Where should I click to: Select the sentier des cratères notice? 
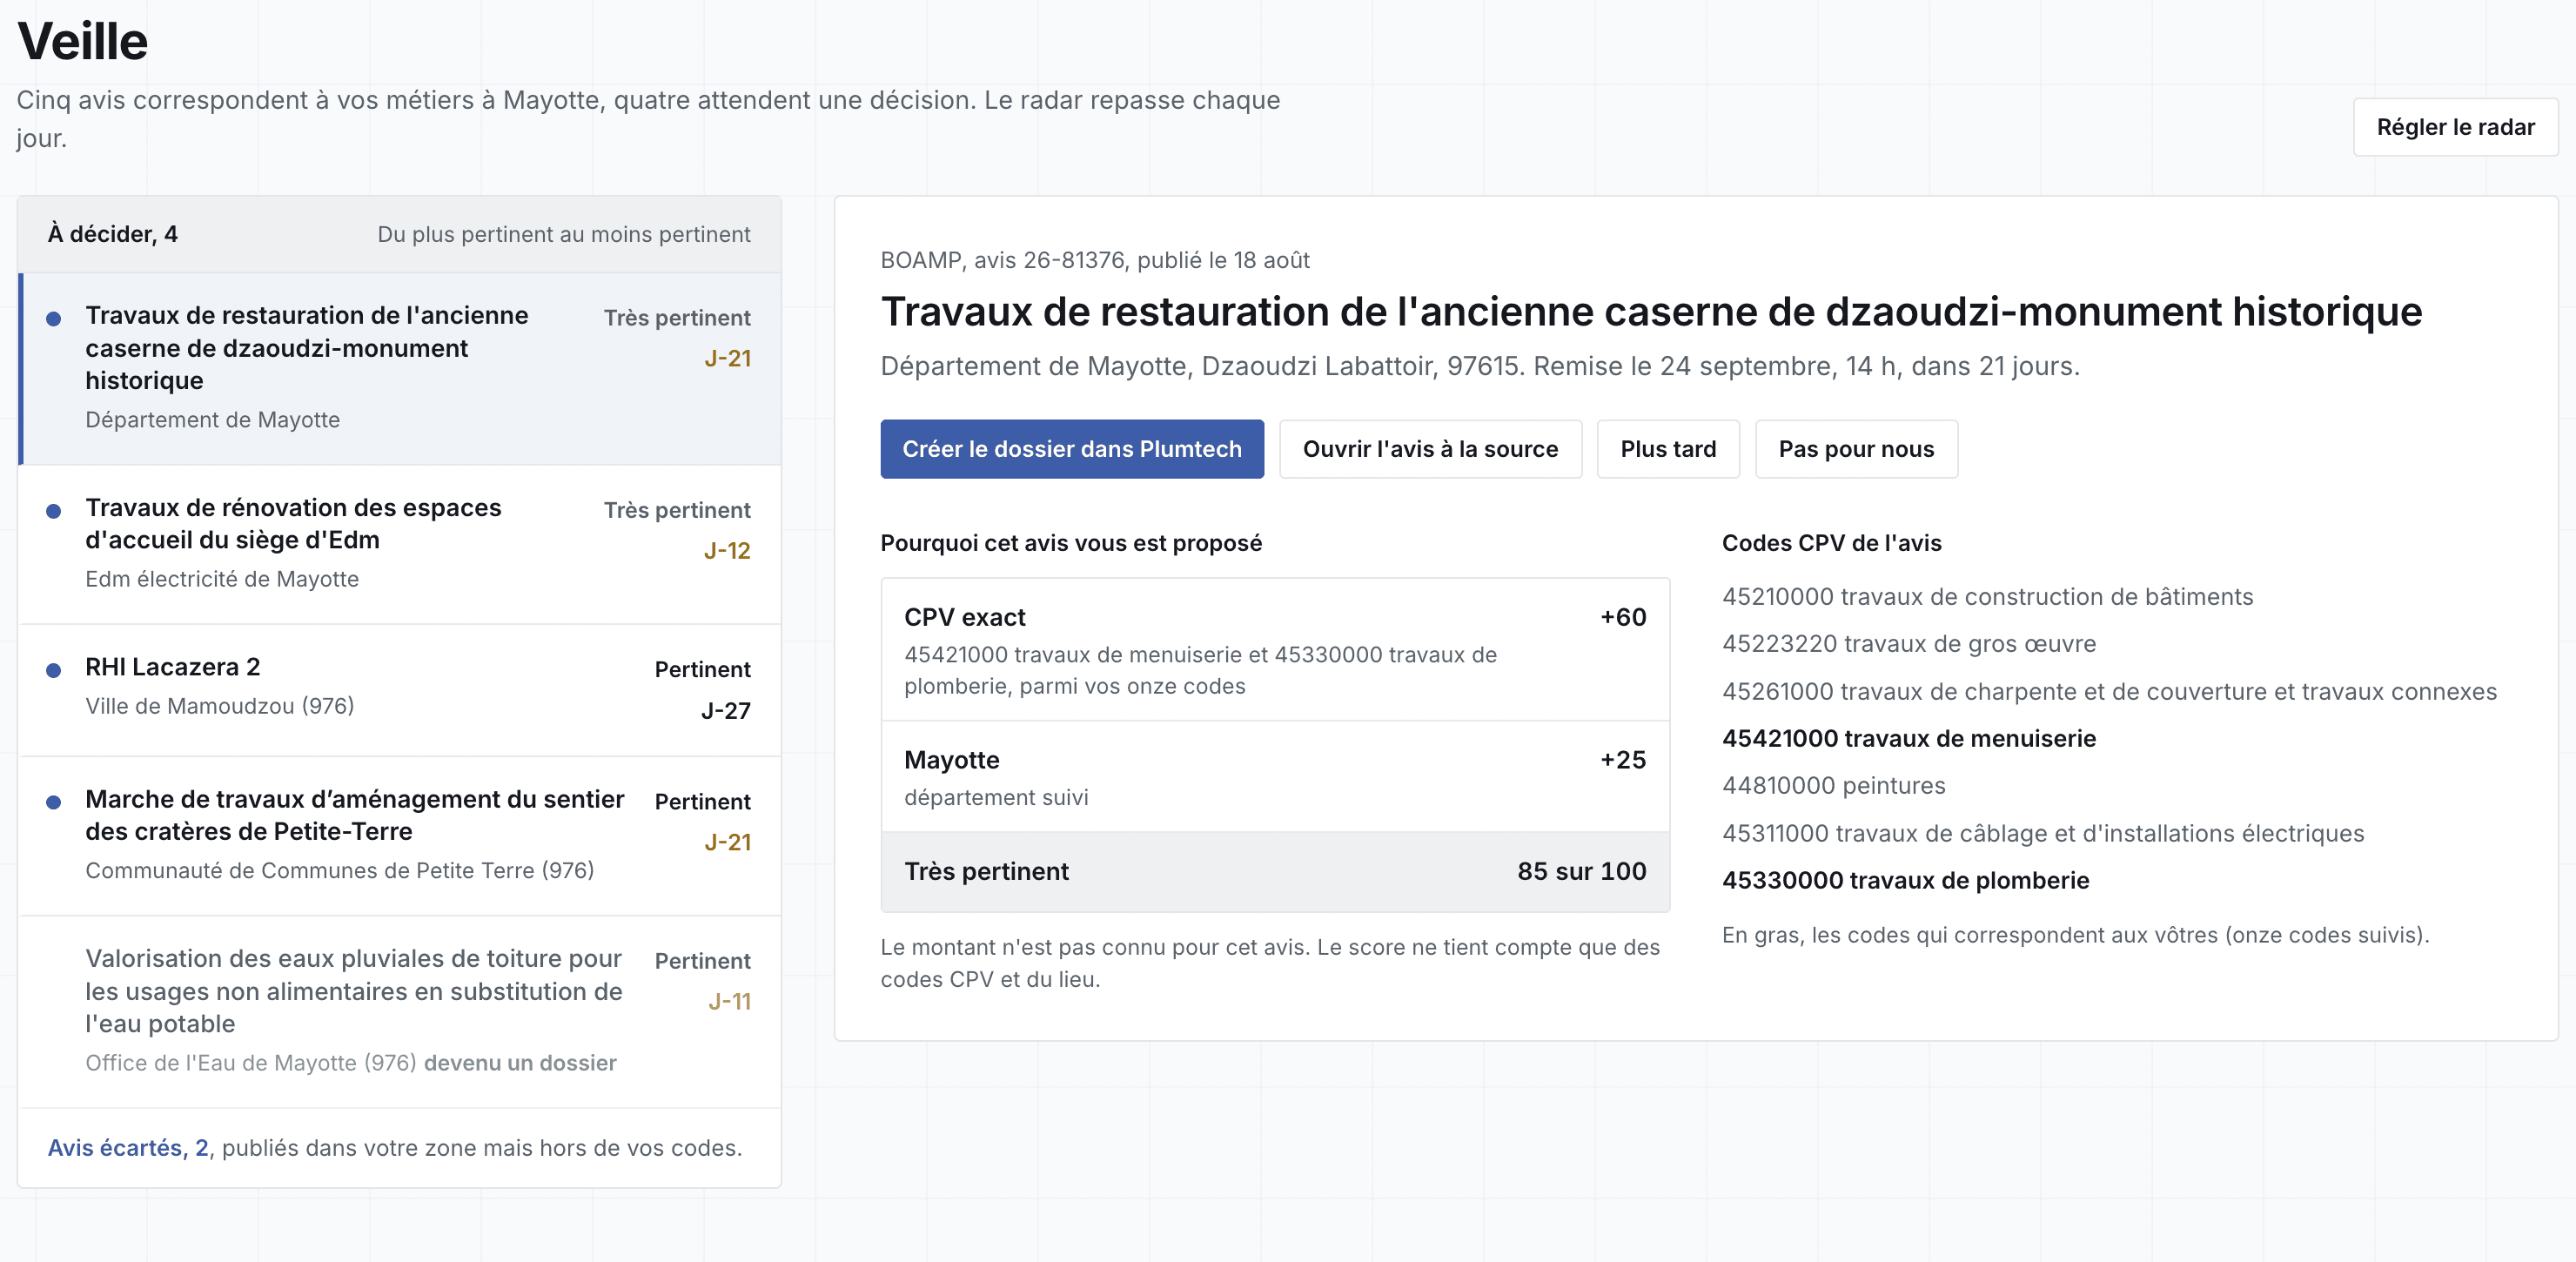tap(400, 835)
